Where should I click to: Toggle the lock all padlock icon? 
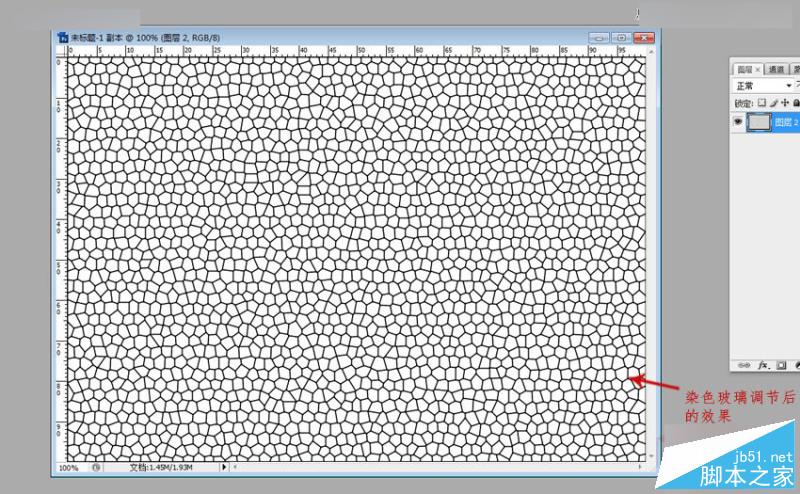pyautogui.click(x=796, y=103)
